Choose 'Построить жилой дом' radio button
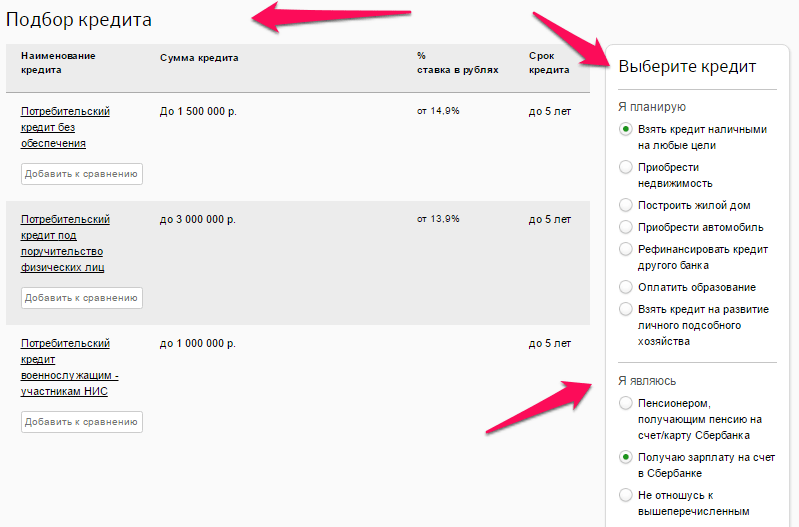 (x=626, y=204)
